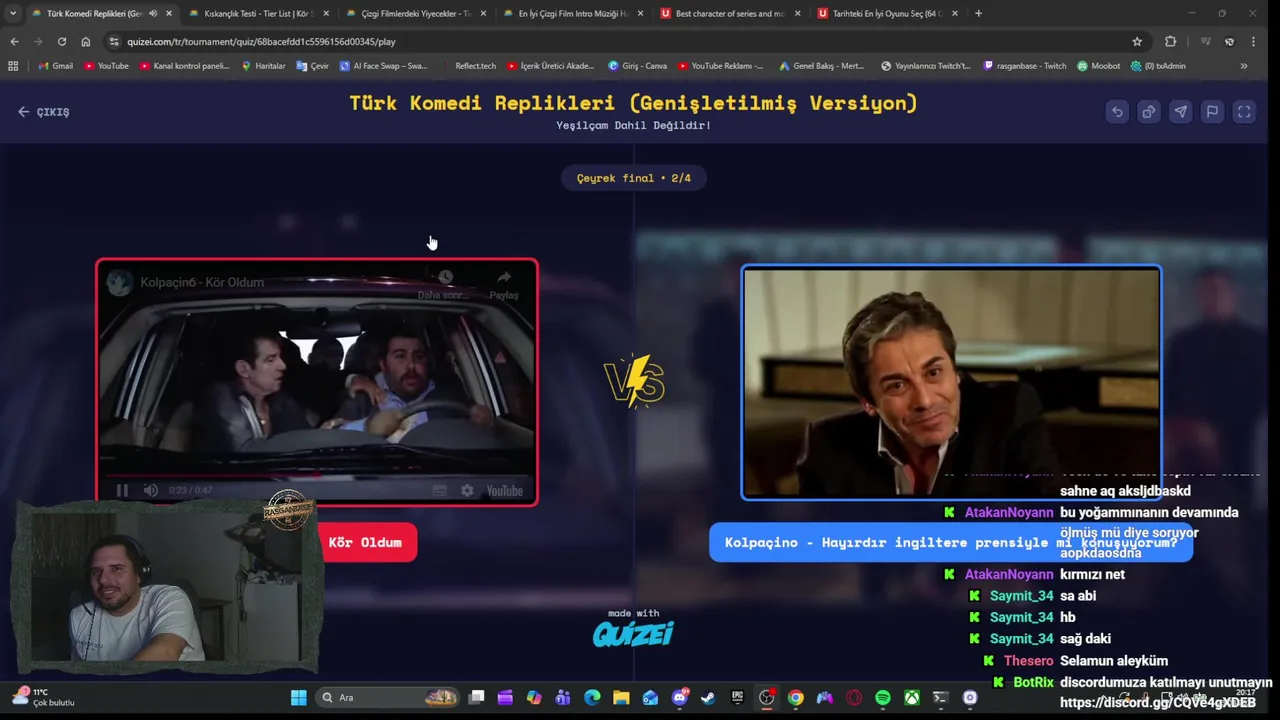Open the Giriş - Canva bookmark
This screenshot has height=720, width=1280.
(638, 66)
